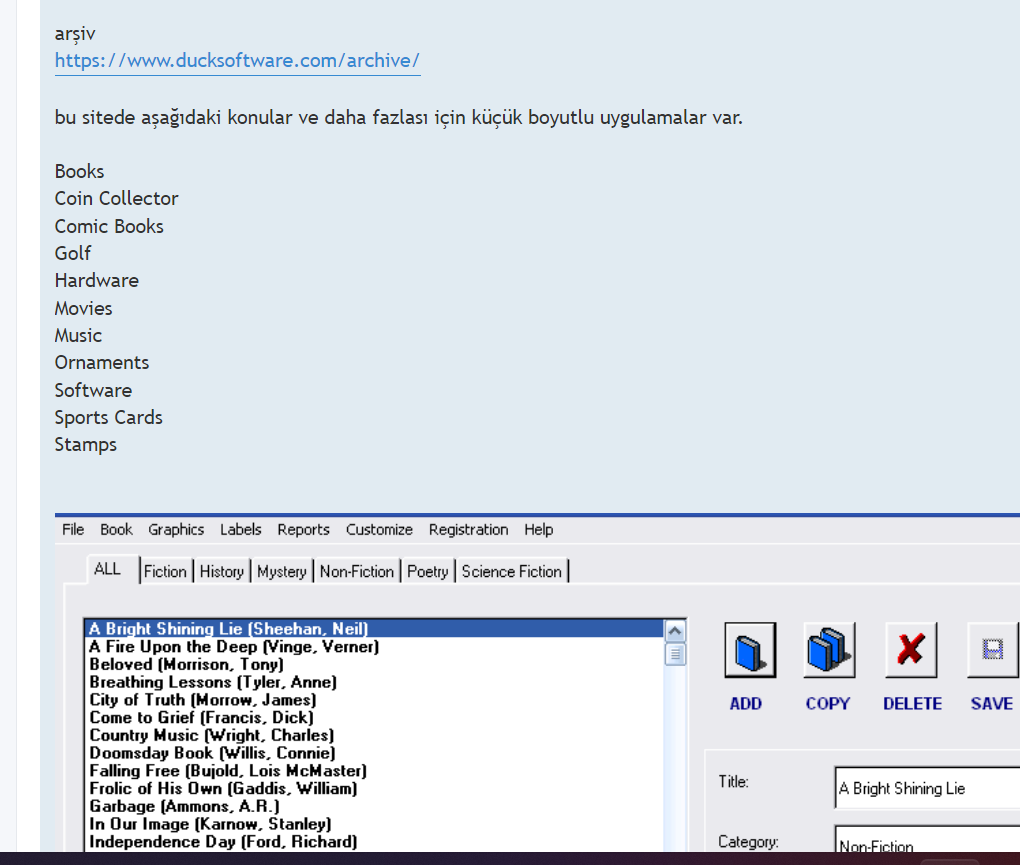The width and height of the screenshot is (1020, 865).
Task: Open the Registration menu
Action: coord(468,529)
